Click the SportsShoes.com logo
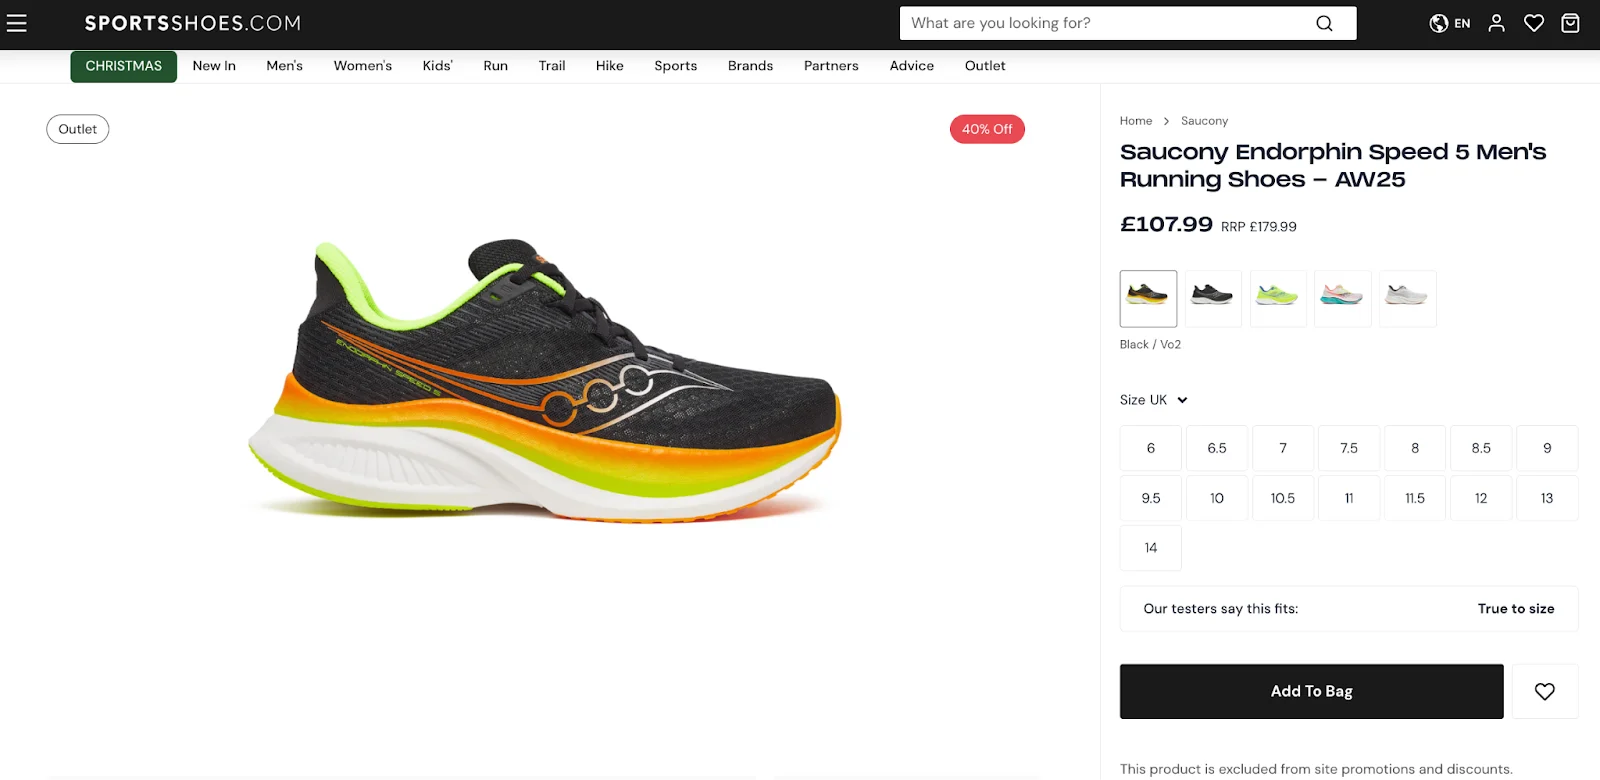The height and width of the screenshot is (780, 1600). click(x=193, y=23)
